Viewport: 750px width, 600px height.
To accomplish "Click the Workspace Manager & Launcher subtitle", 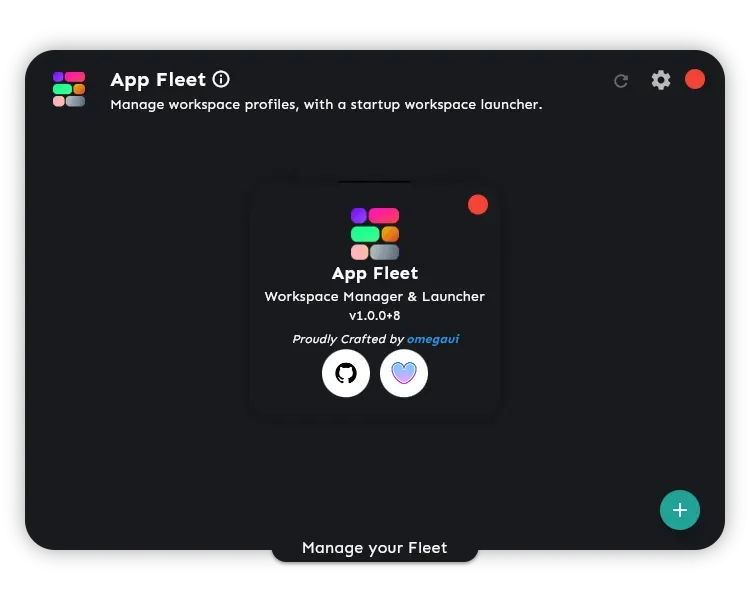I will (375, 297).
